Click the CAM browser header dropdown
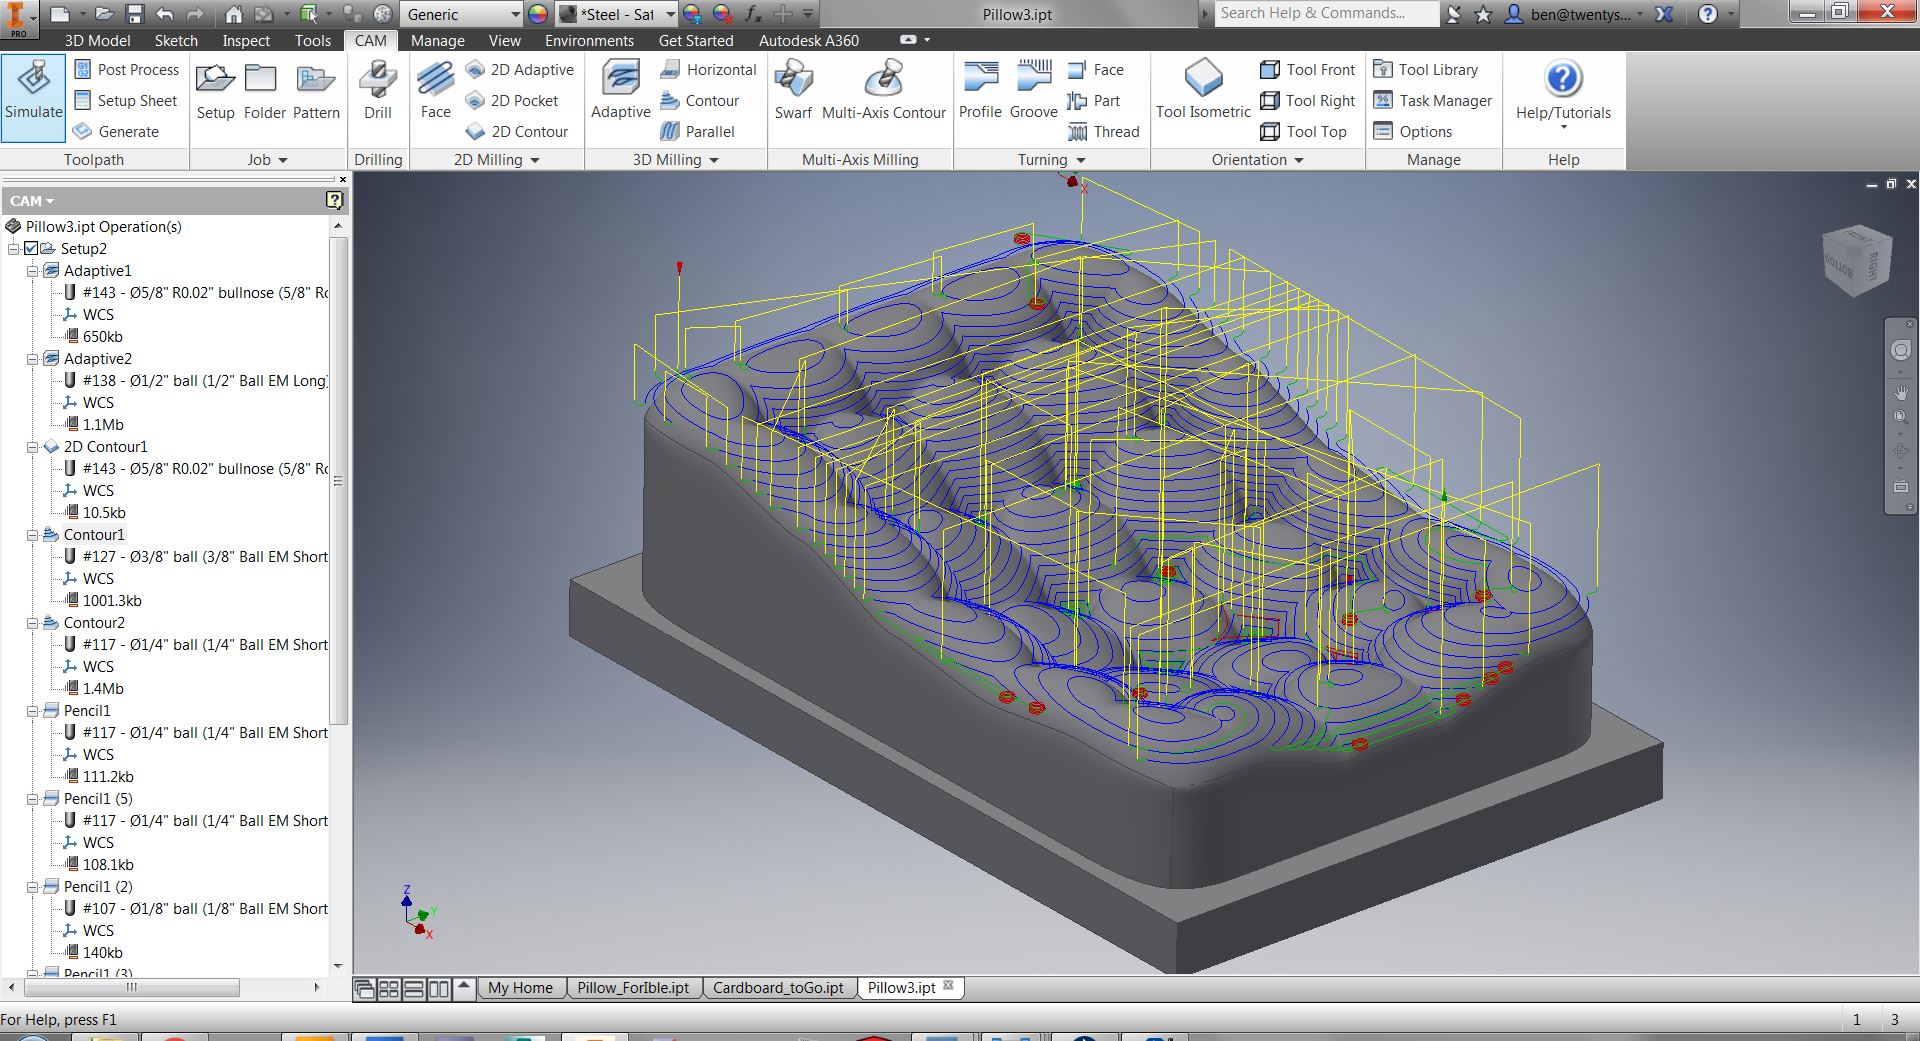 (32, 201)
